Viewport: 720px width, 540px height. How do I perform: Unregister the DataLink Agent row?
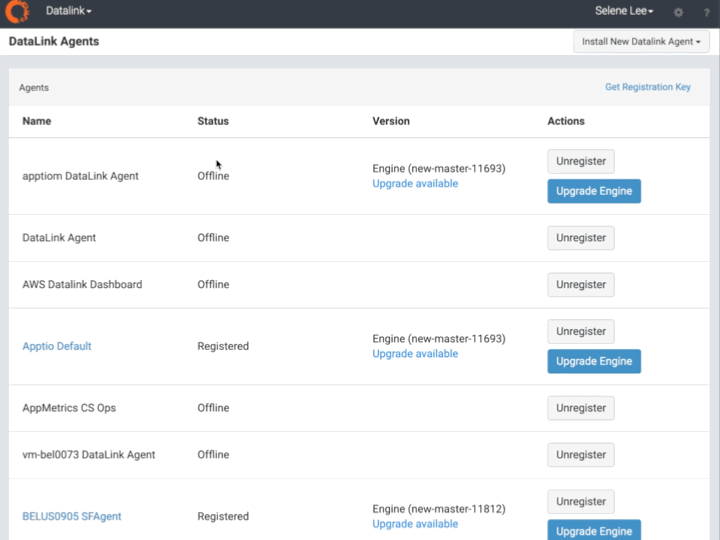click(581, 238)
